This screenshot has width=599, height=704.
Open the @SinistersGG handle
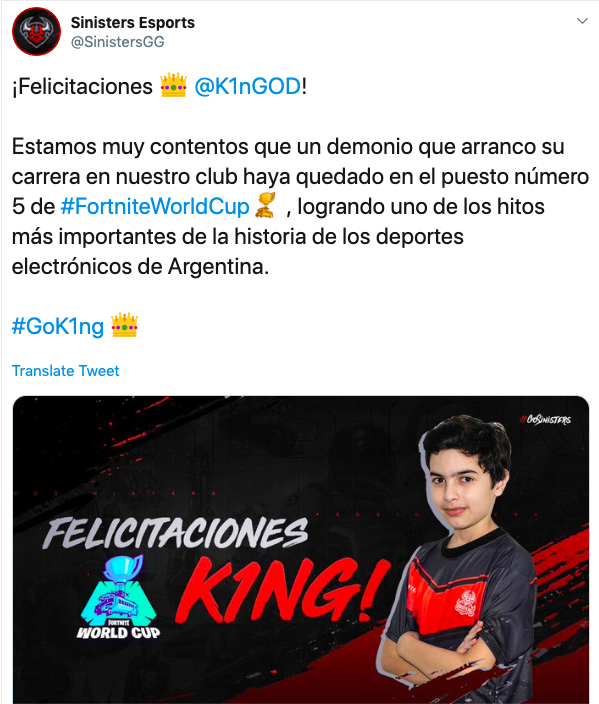point(118,42)
